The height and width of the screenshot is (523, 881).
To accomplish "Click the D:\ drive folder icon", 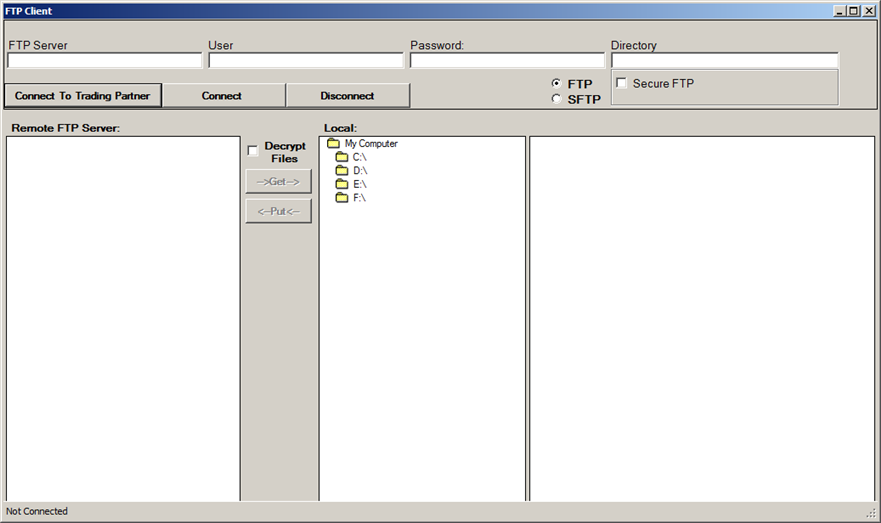I will point(342,170).
